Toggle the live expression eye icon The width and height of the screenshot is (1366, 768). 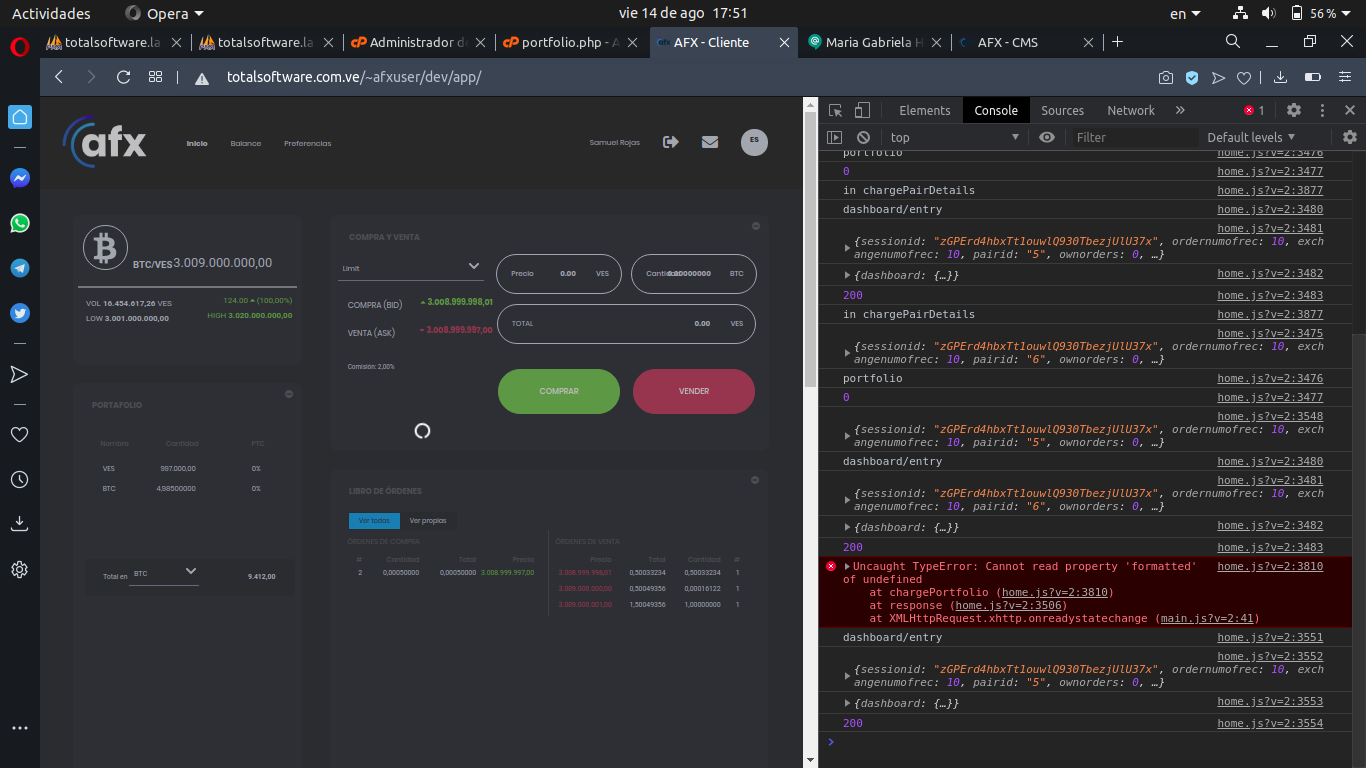tap(1047, 137)
